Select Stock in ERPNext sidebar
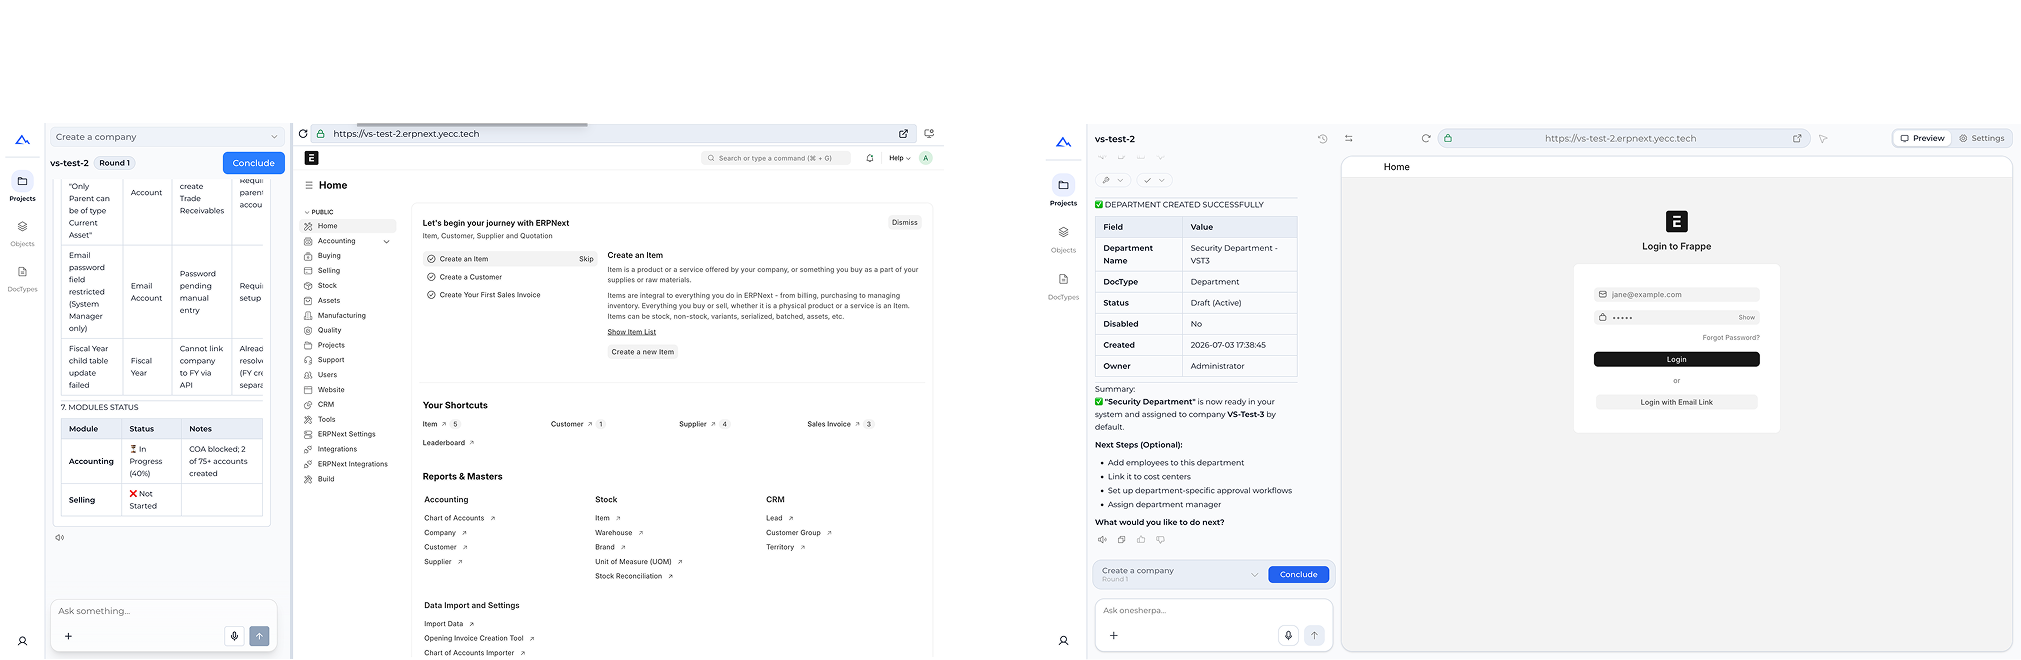 (x=327, y=286)
